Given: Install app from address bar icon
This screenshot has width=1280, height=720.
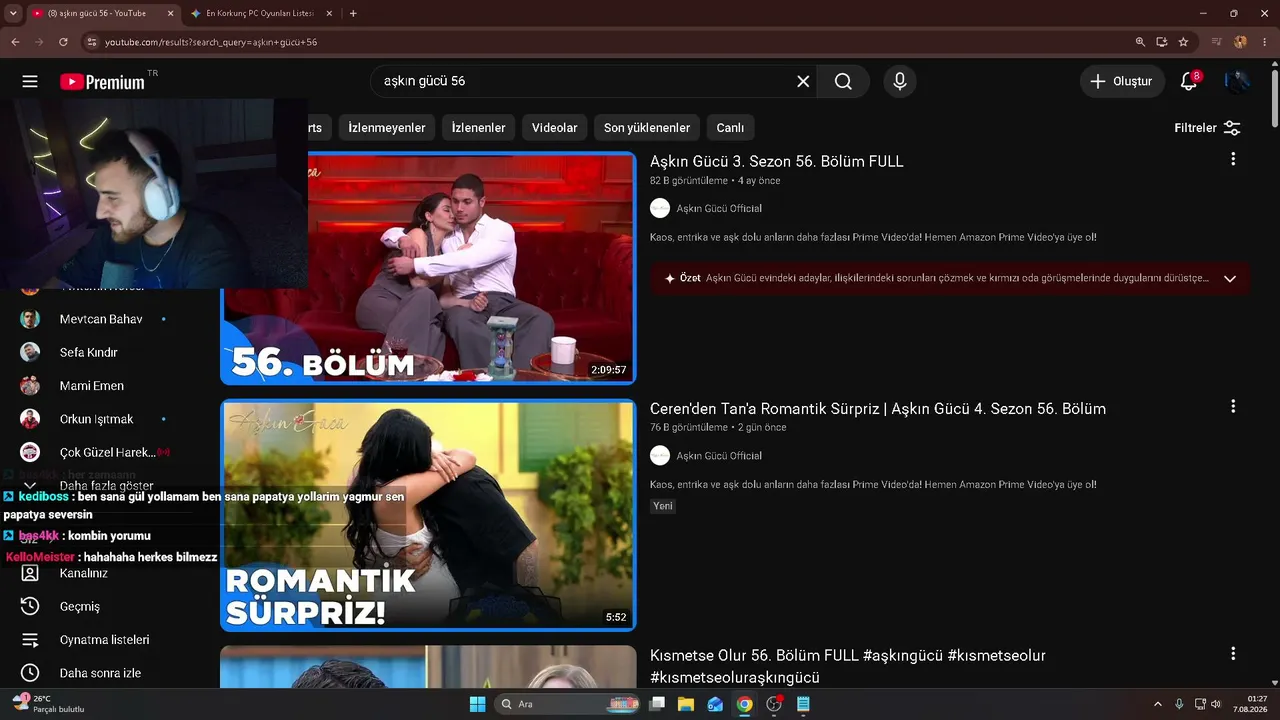Looking at the screenshot, I should tap(1162, 42).
